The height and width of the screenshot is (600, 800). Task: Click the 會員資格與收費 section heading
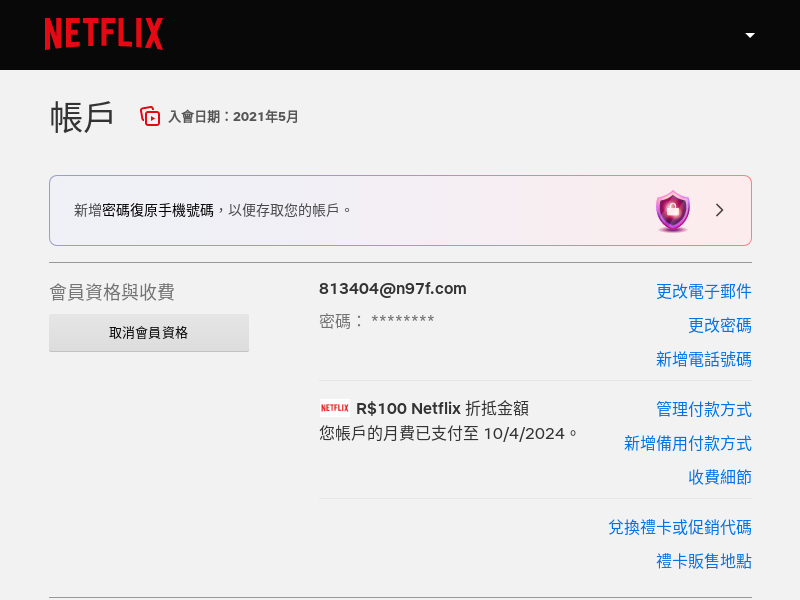(x=112, y=292)
